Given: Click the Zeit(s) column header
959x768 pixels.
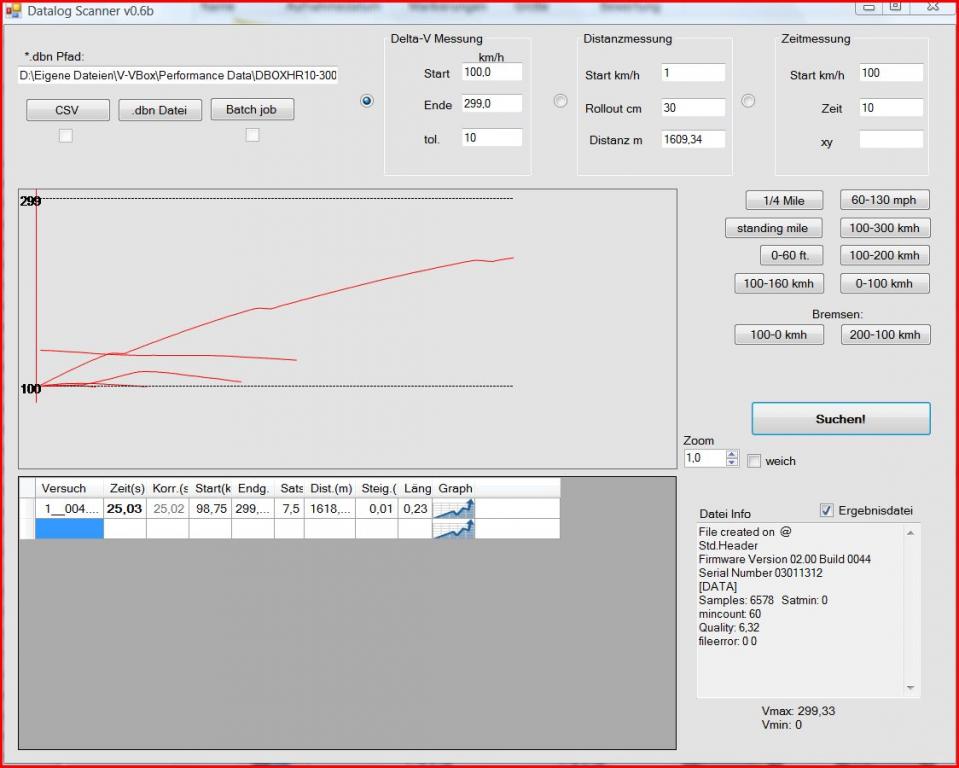Looking at the screenshot, I should [x=125, y=488].
